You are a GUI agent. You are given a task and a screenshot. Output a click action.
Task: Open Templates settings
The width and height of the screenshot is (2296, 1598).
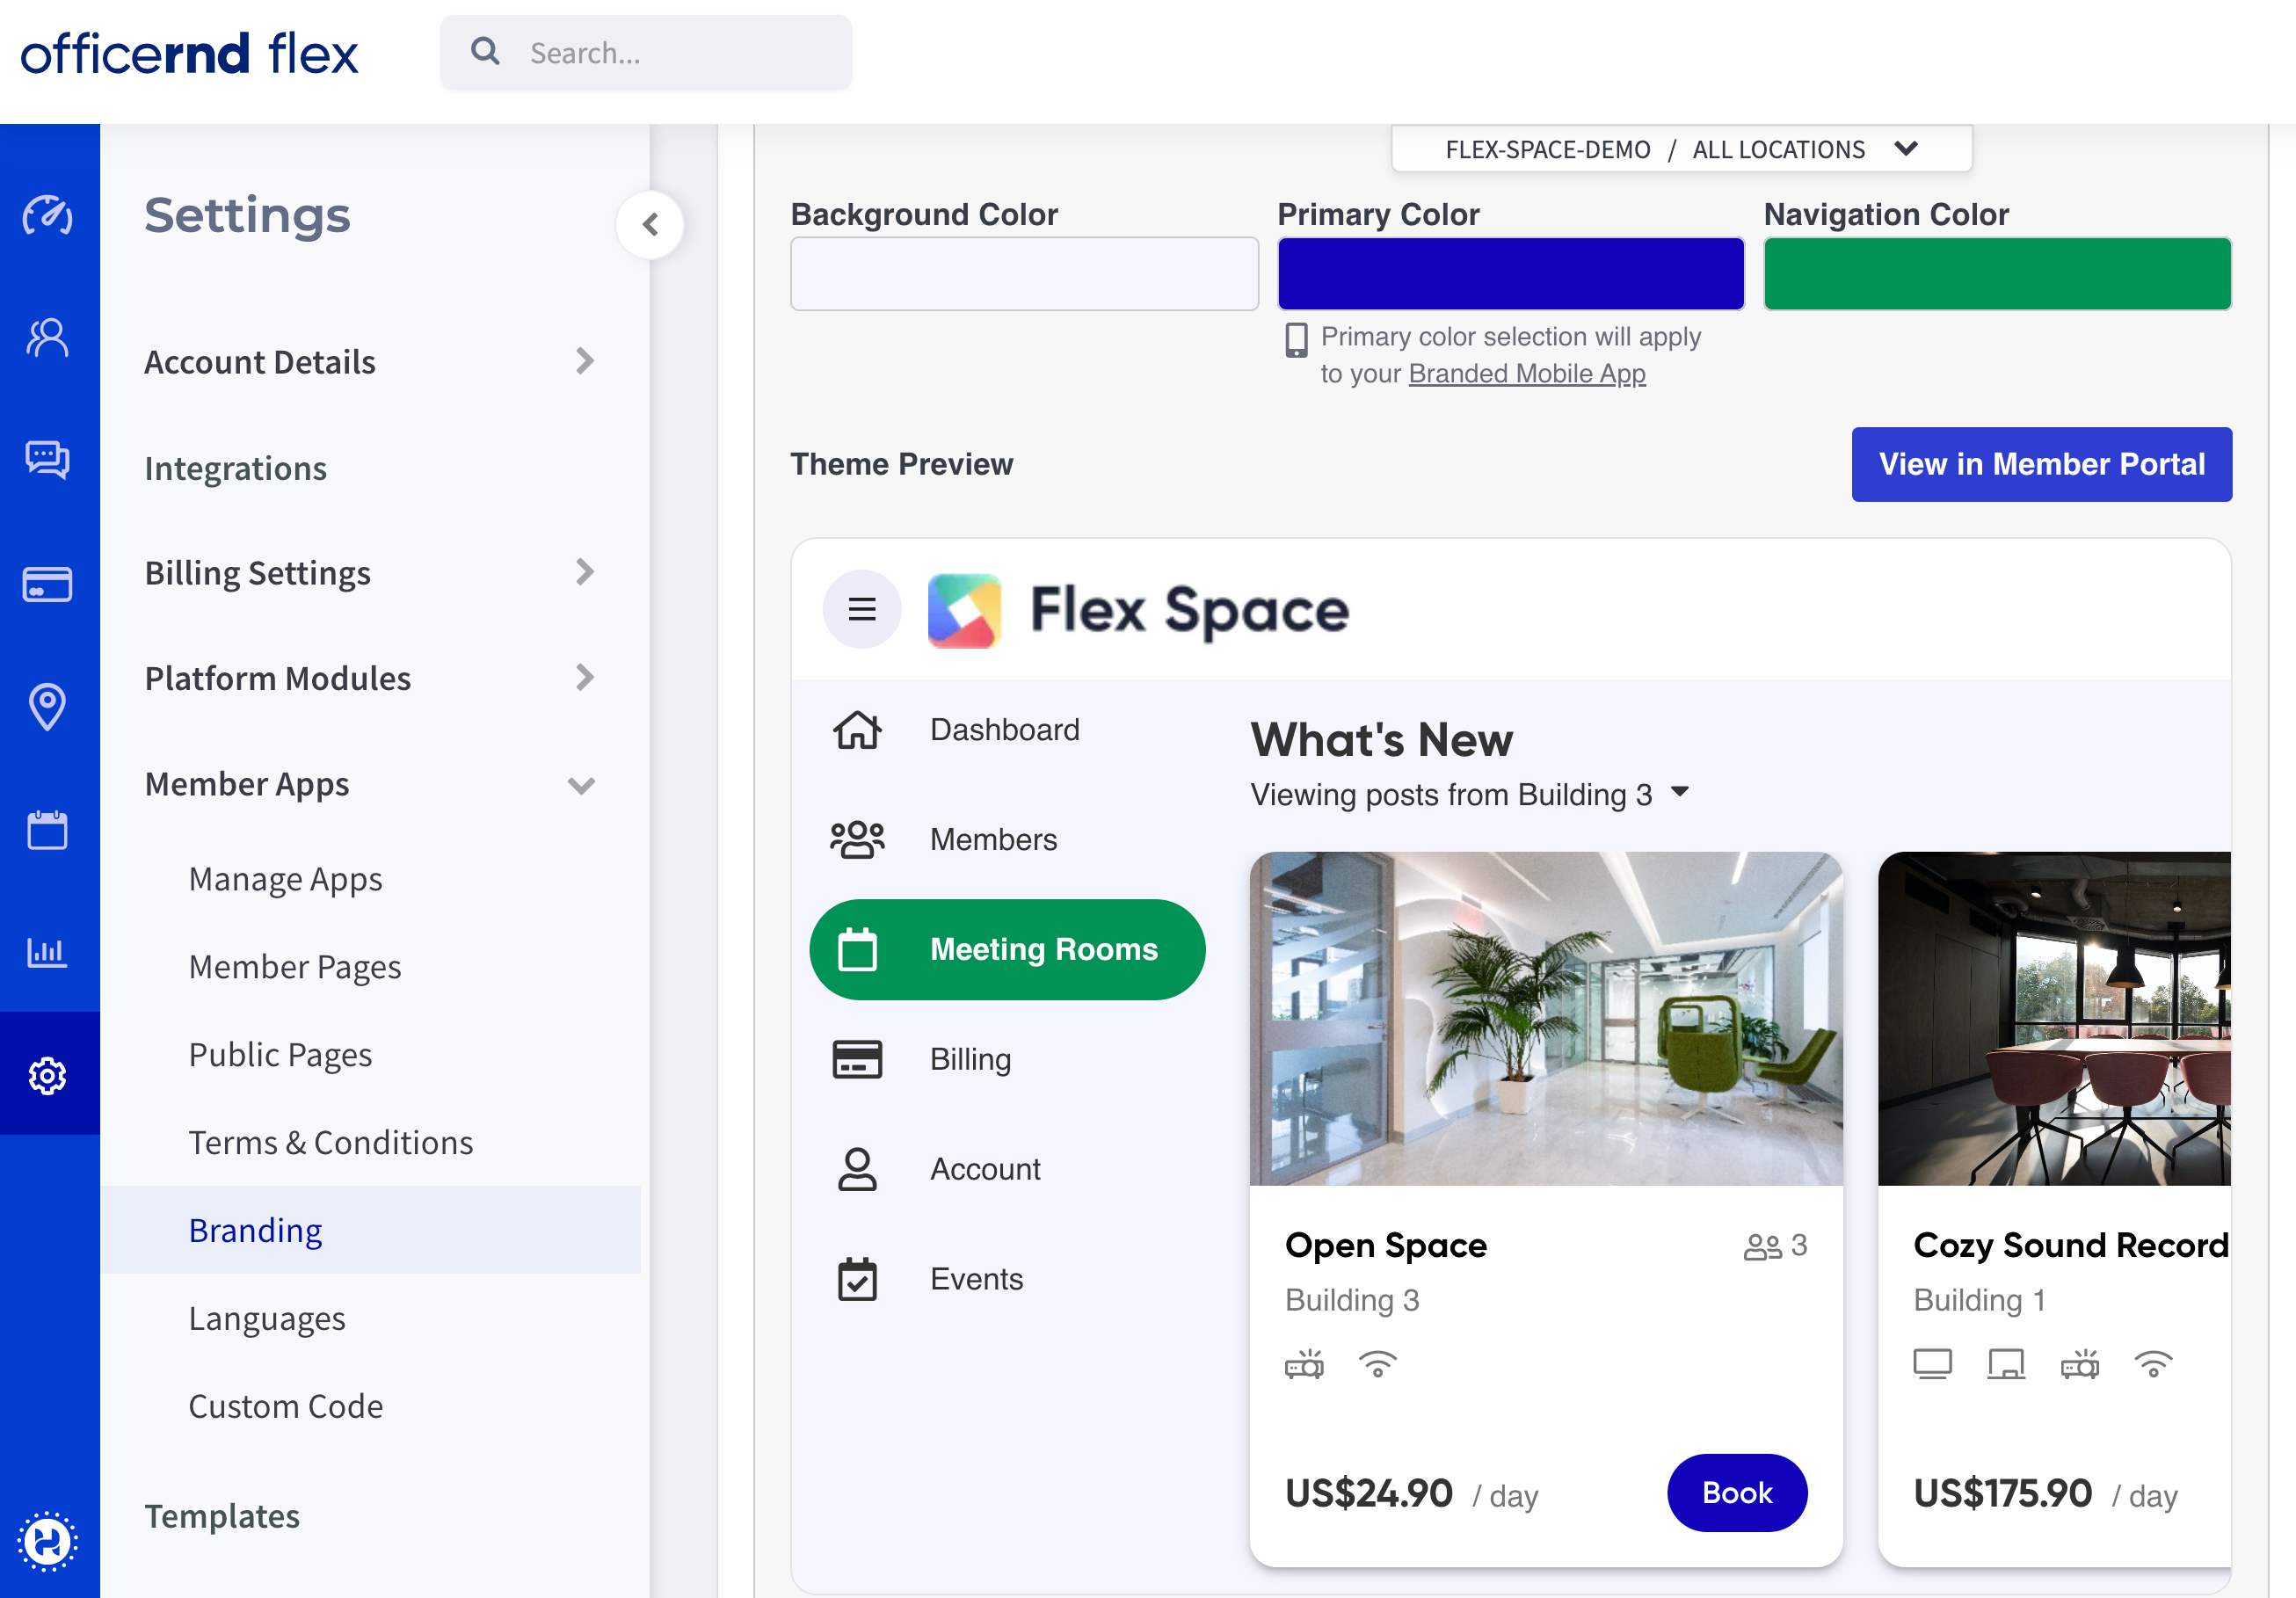tap(222, 1516)
